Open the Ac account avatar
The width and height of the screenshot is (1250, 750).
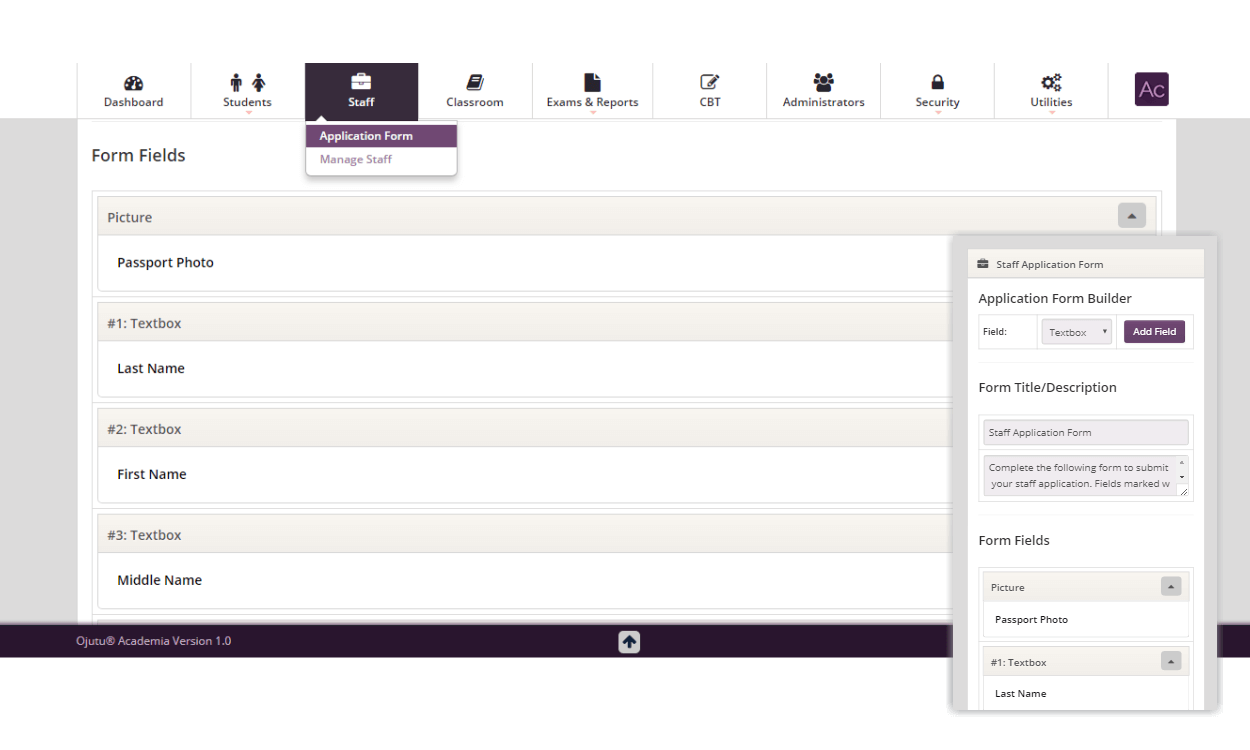[x=1152, y=89]
